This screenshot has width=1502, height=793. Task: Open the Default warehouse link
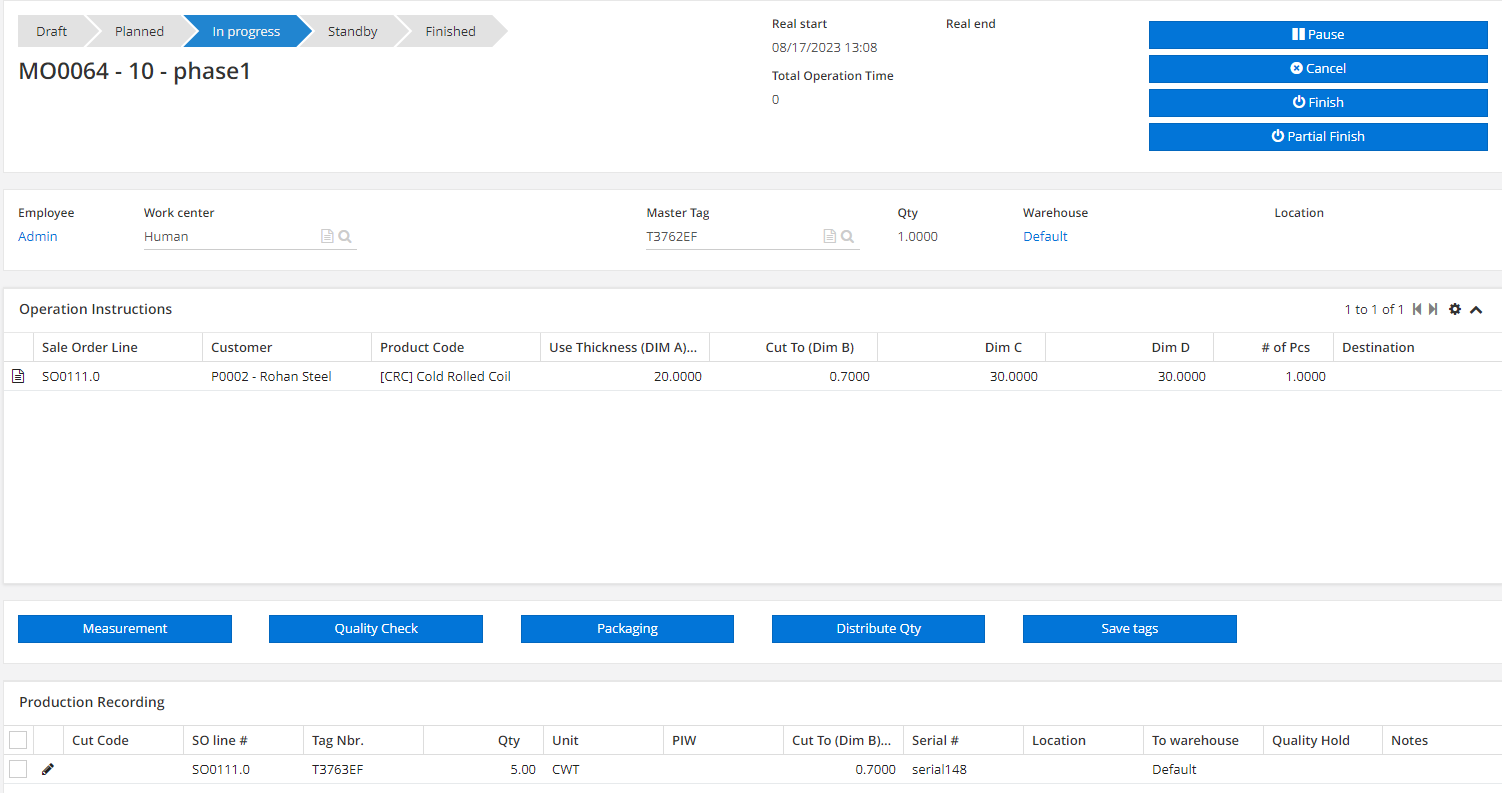(1044, 236)
